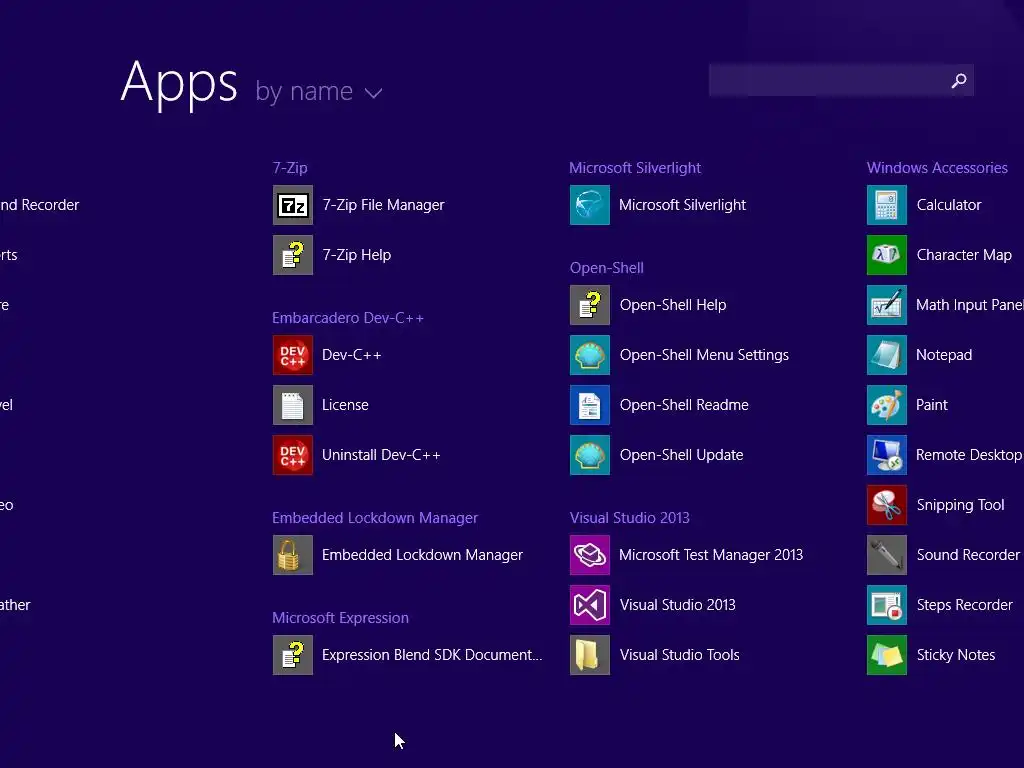Click the Embedded Lockdown Manager group header
The width and height of the screenshot is (1024, 768).
(x=375, y=518)
